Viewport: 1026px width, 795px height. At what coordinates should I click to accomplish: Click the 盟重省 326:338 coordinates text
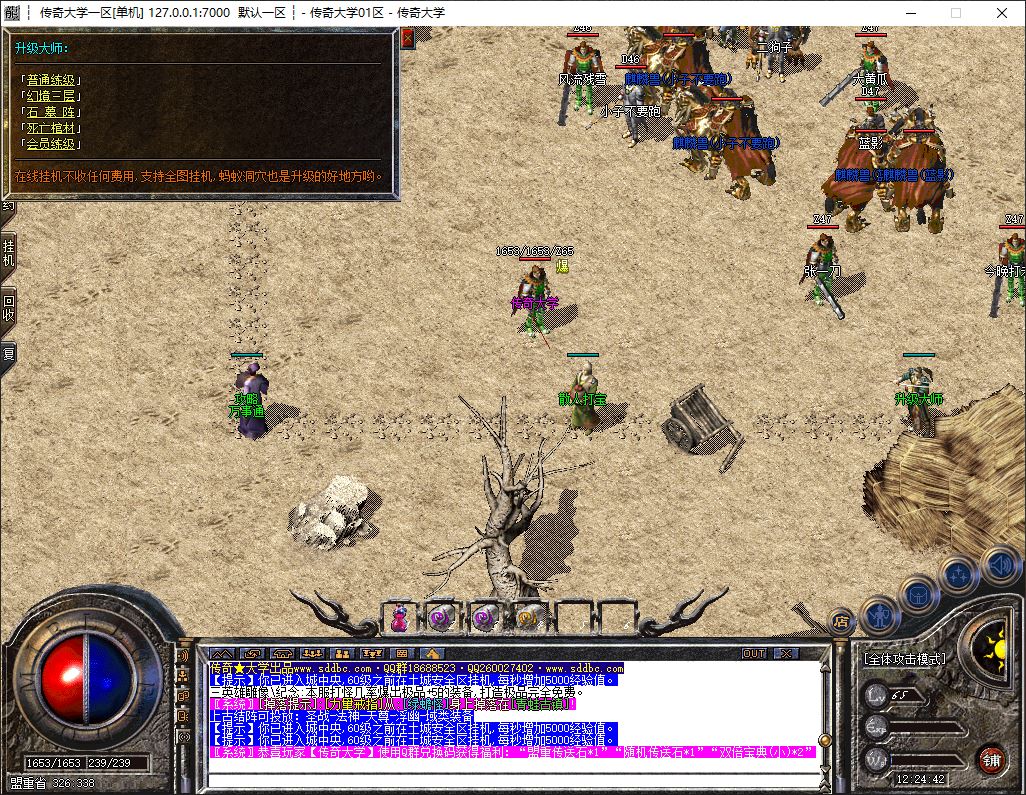point(52,783)
